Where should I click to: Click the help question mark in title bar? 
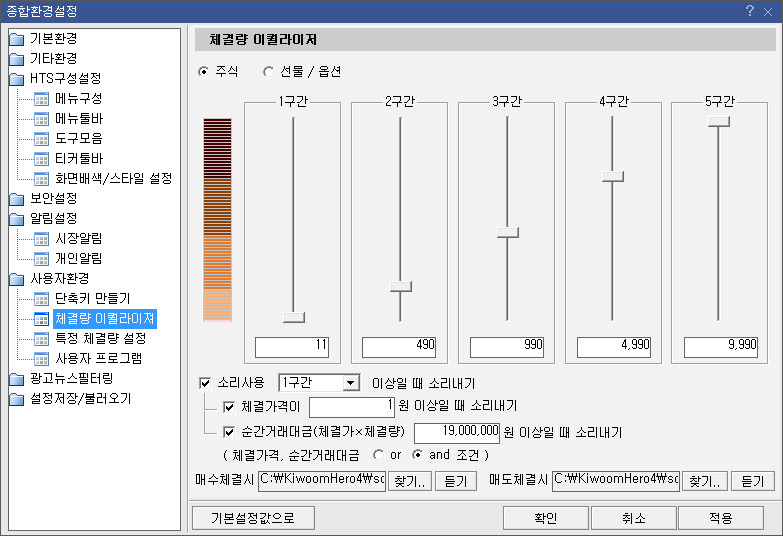coord(750,11)
